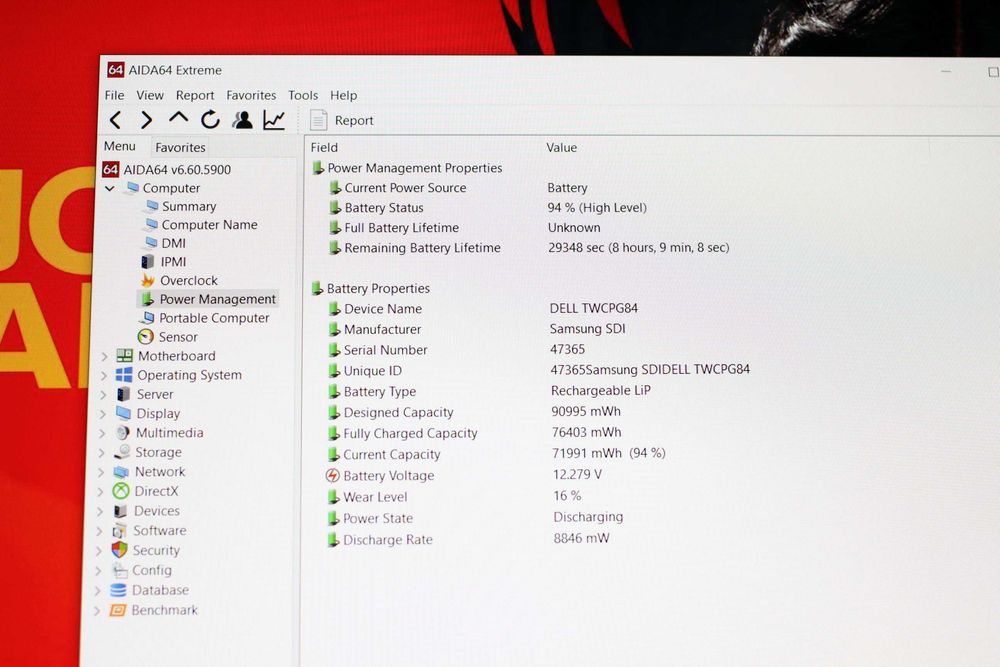
Task: Click the Server tower icon
Action: click(123, 394)
